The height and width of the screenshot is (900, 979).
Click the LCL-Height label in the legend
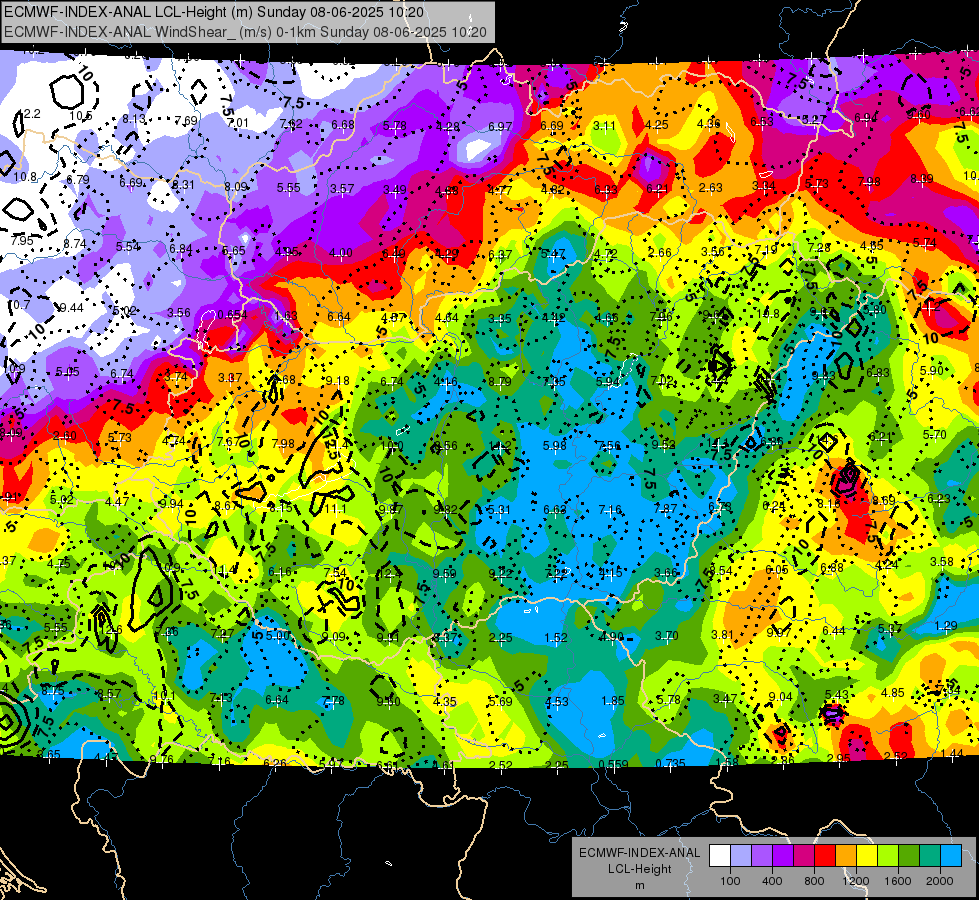pyautogui.click(x=639, y=869)
